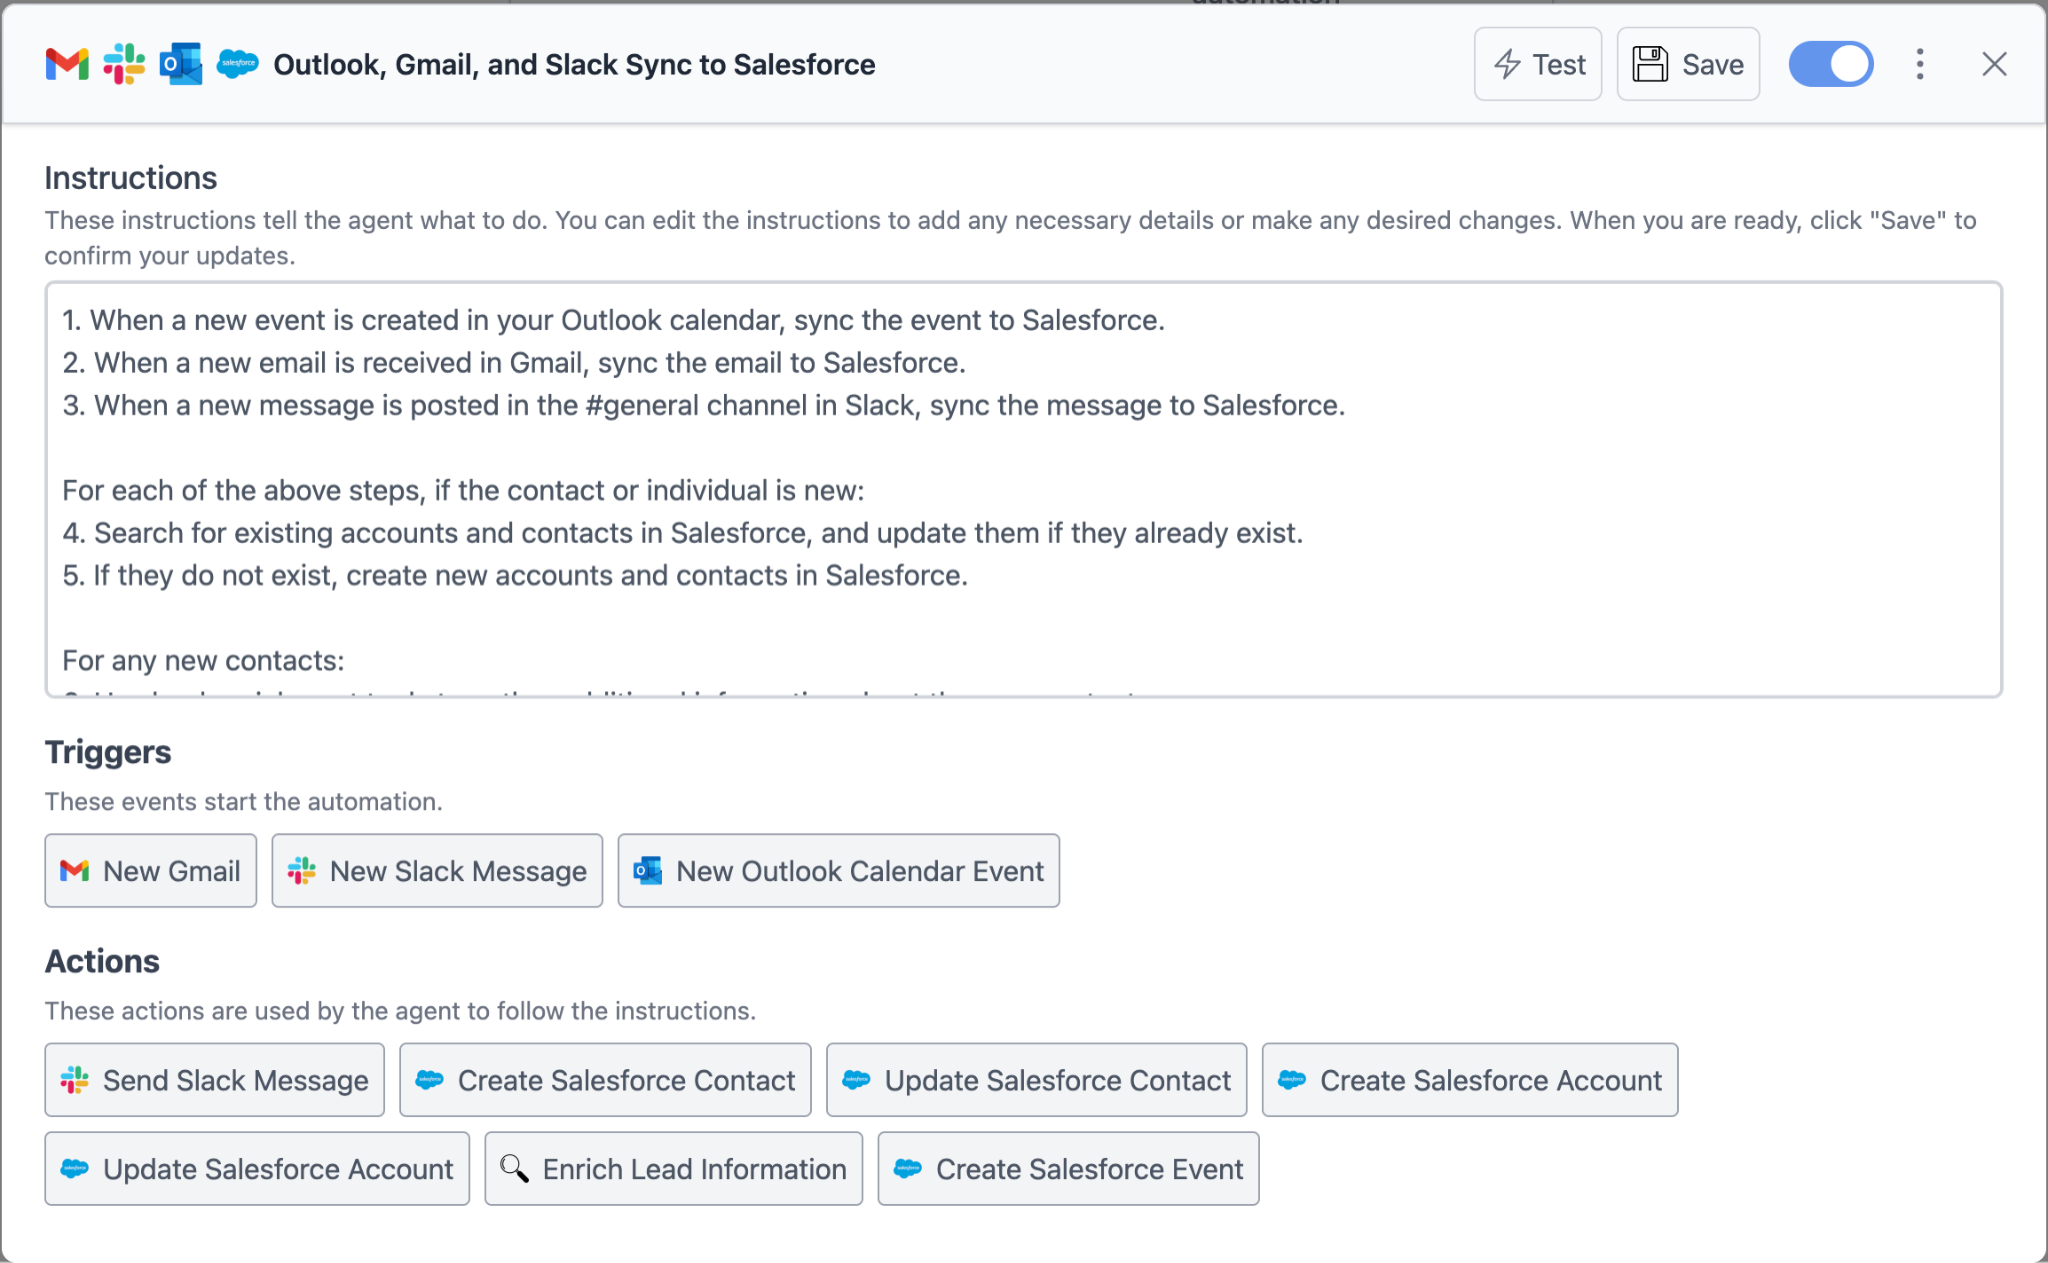The width and height of the screenshot is (2048, 1263).
Task: Open the Create Salesforce Event action
Action: (1069, 1169)
